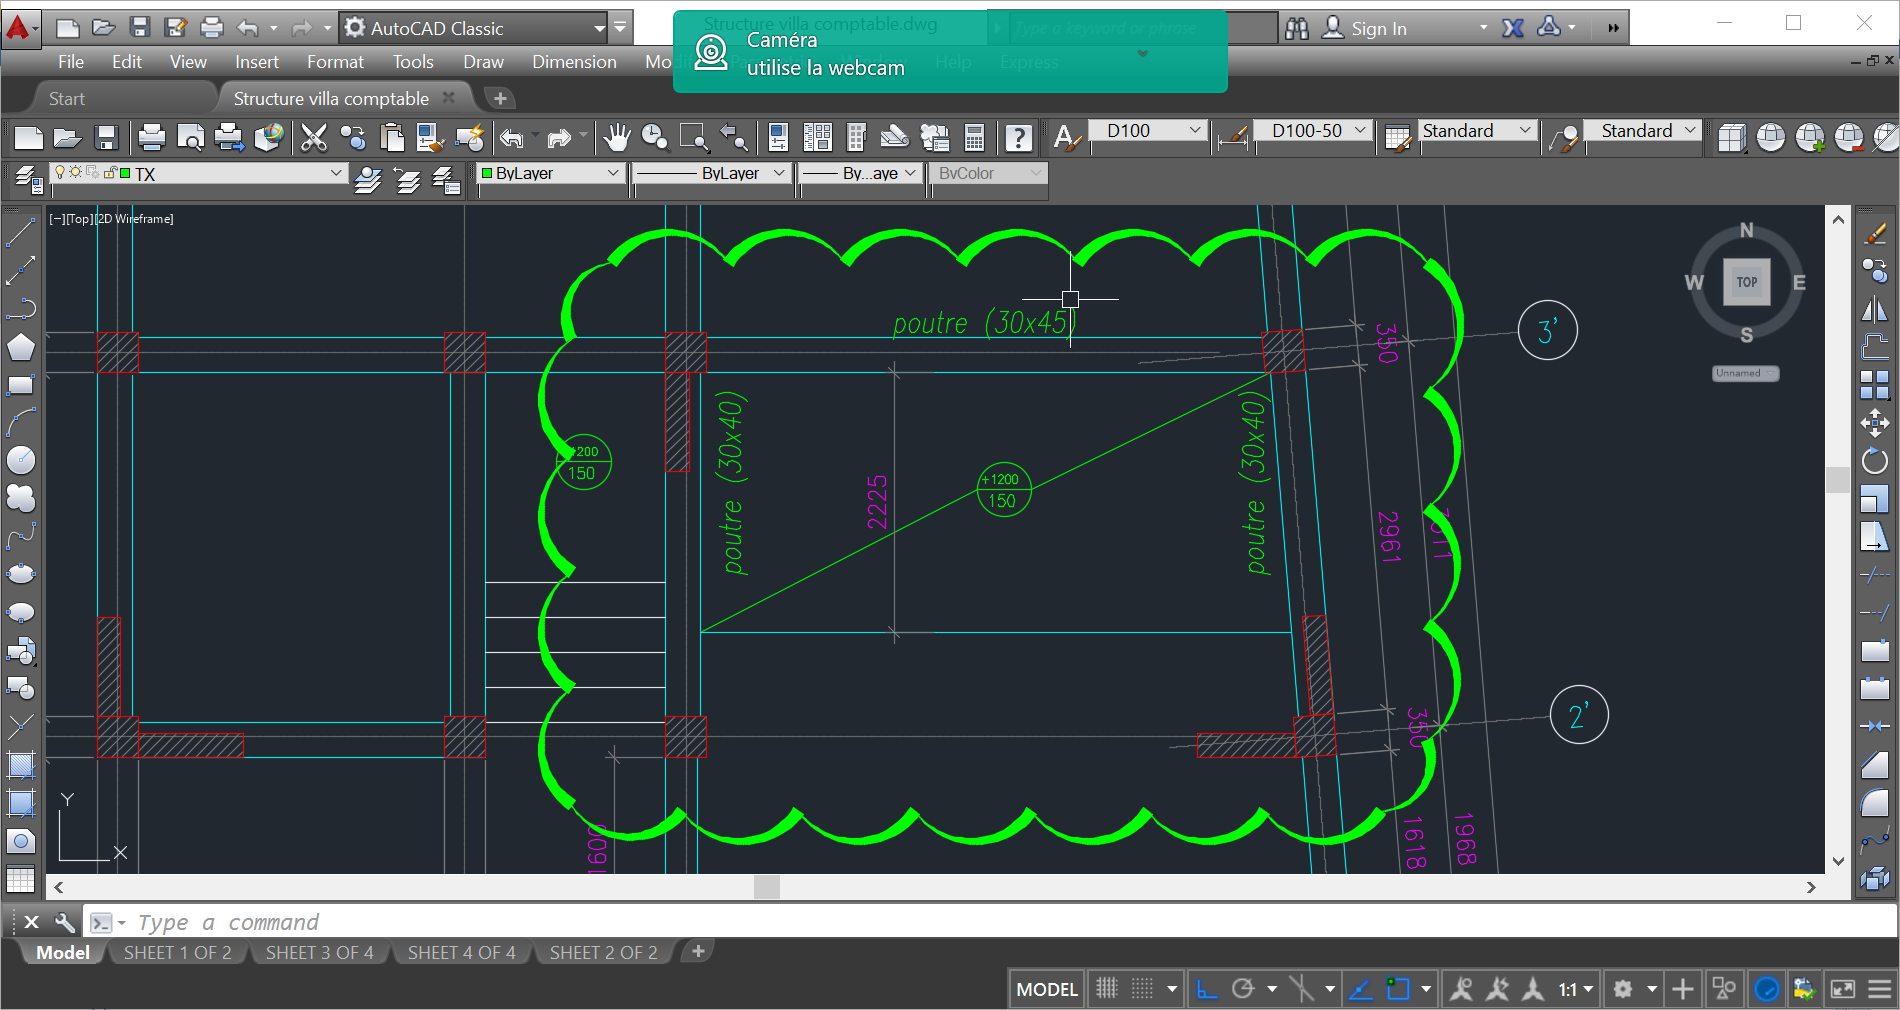Image resolution: width=1900 pixels, height=1010 pixels.
Task: Click the Save floppy disk icon in Standard toolbar
Action: point(106,137)
